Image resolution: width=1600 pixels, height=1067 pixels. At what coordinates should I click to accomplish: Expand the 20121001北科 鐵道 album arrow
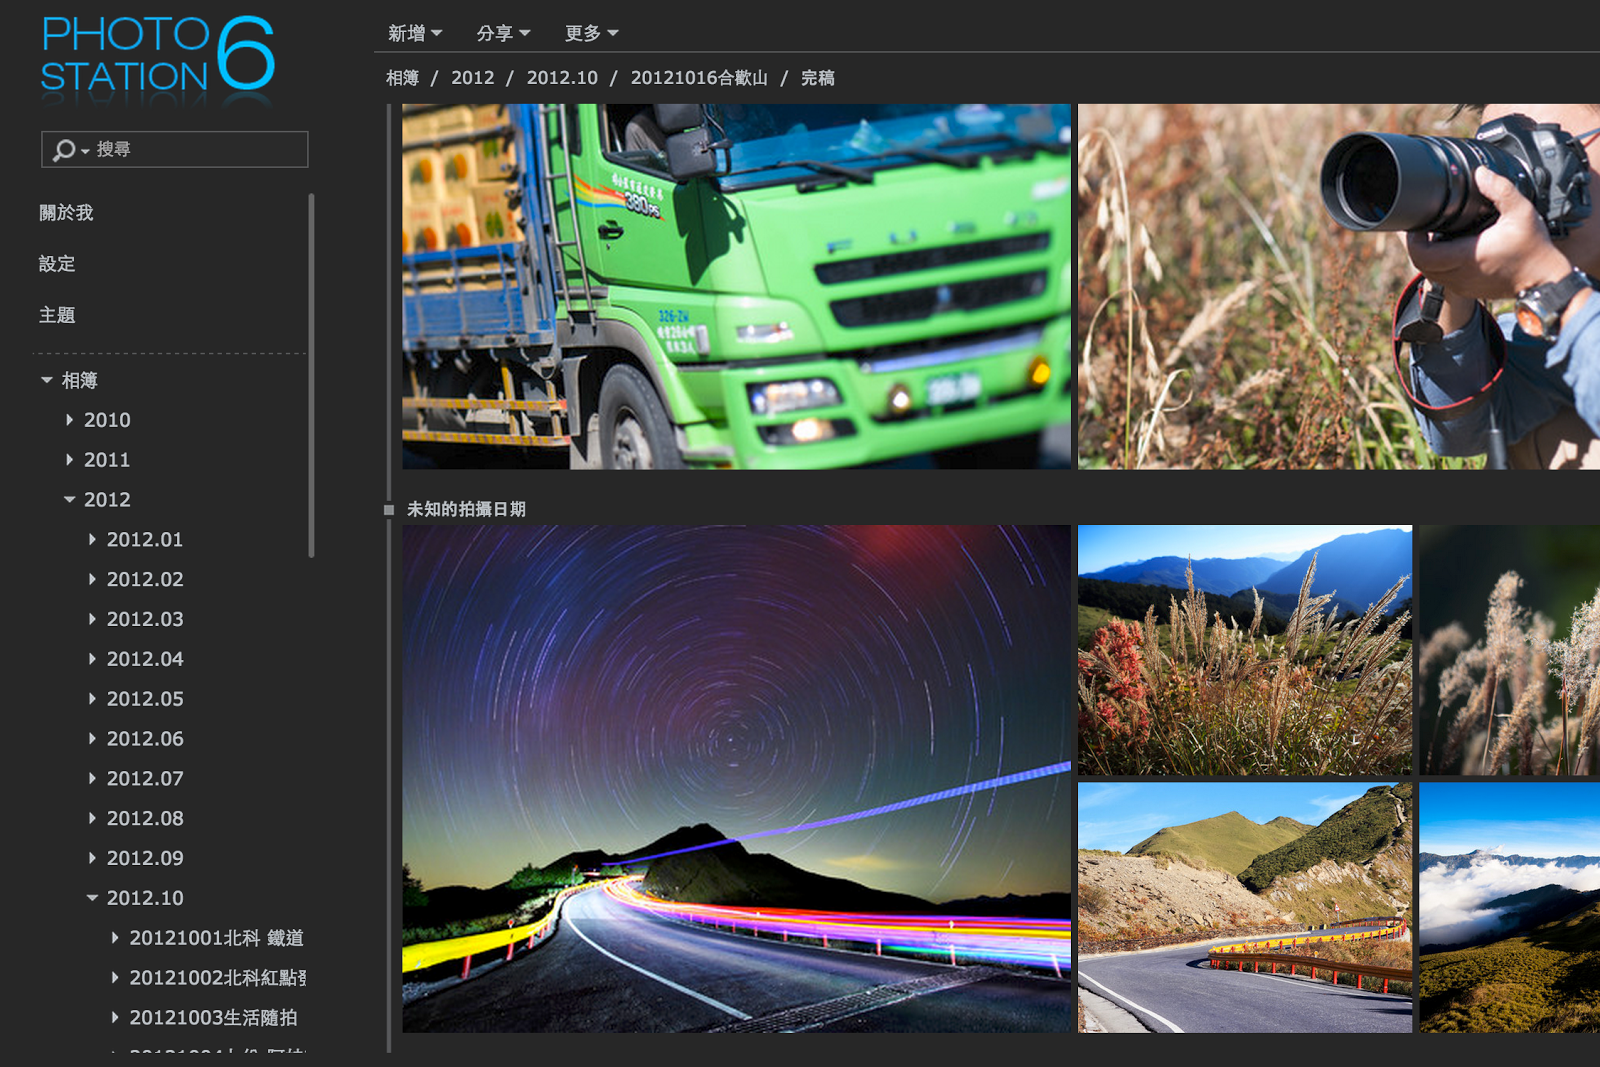pos(116,938)
